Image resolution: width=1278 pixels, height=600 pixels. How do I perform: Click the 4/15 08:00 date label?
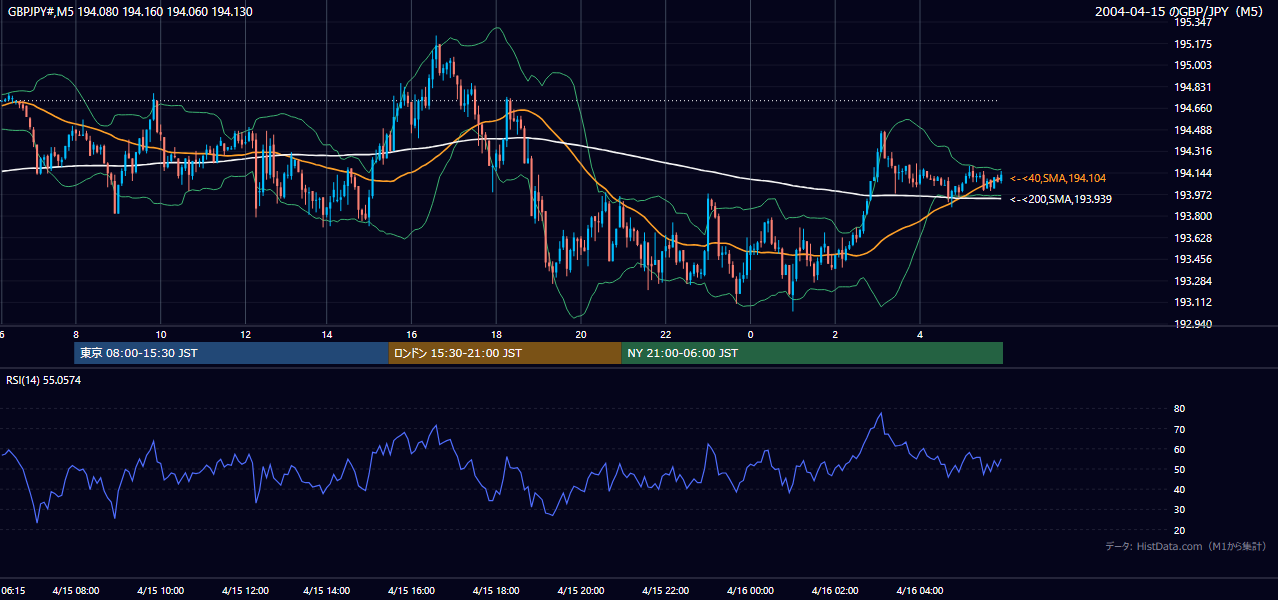tap(76, 591)
